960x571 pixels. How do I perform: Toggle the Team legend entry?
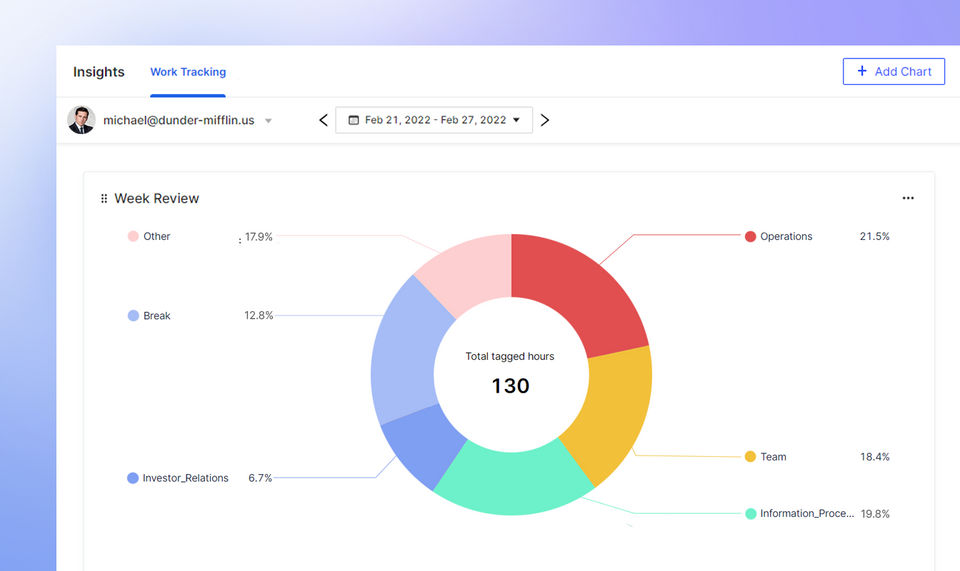(772, 457)
